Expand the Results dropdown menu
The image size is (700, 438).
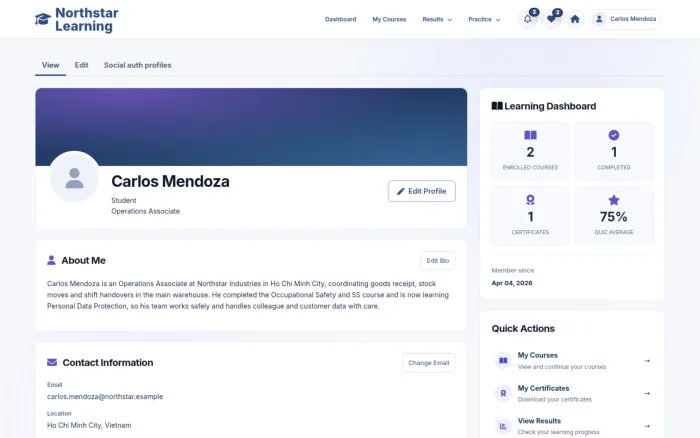pos(437,20)
